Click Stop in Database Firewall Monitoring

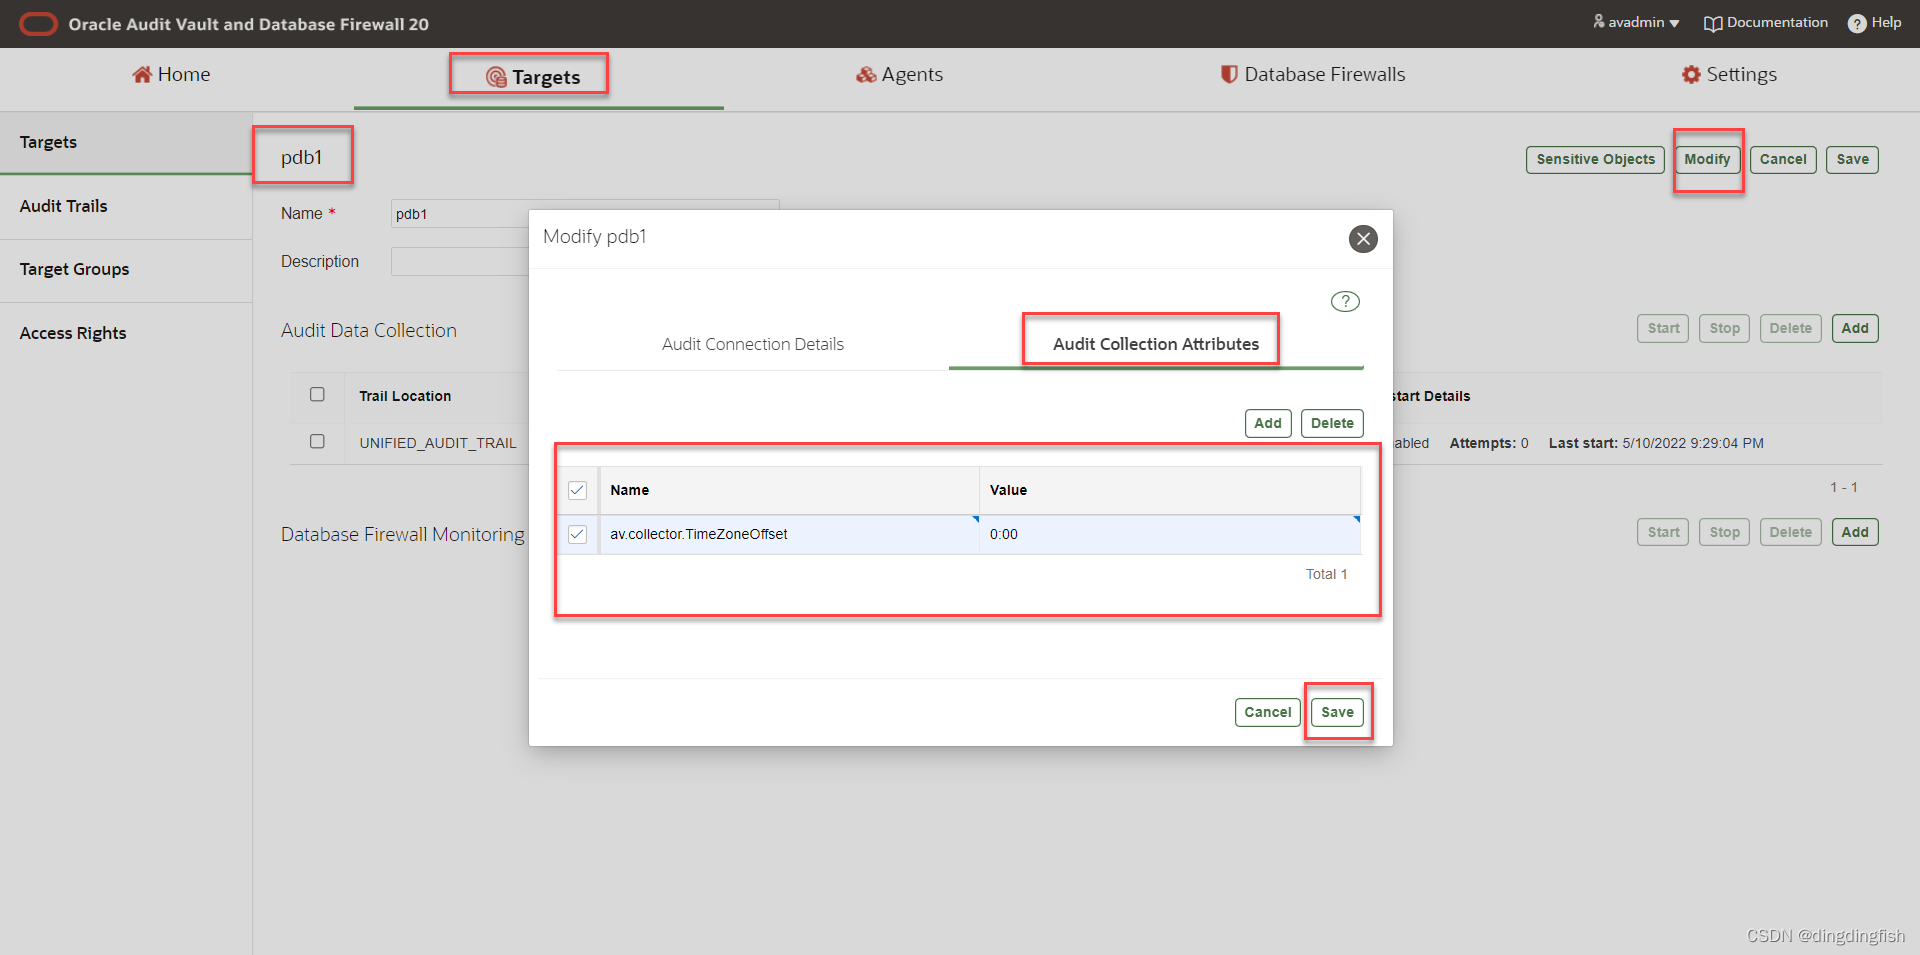click(x=1724, y=532)
